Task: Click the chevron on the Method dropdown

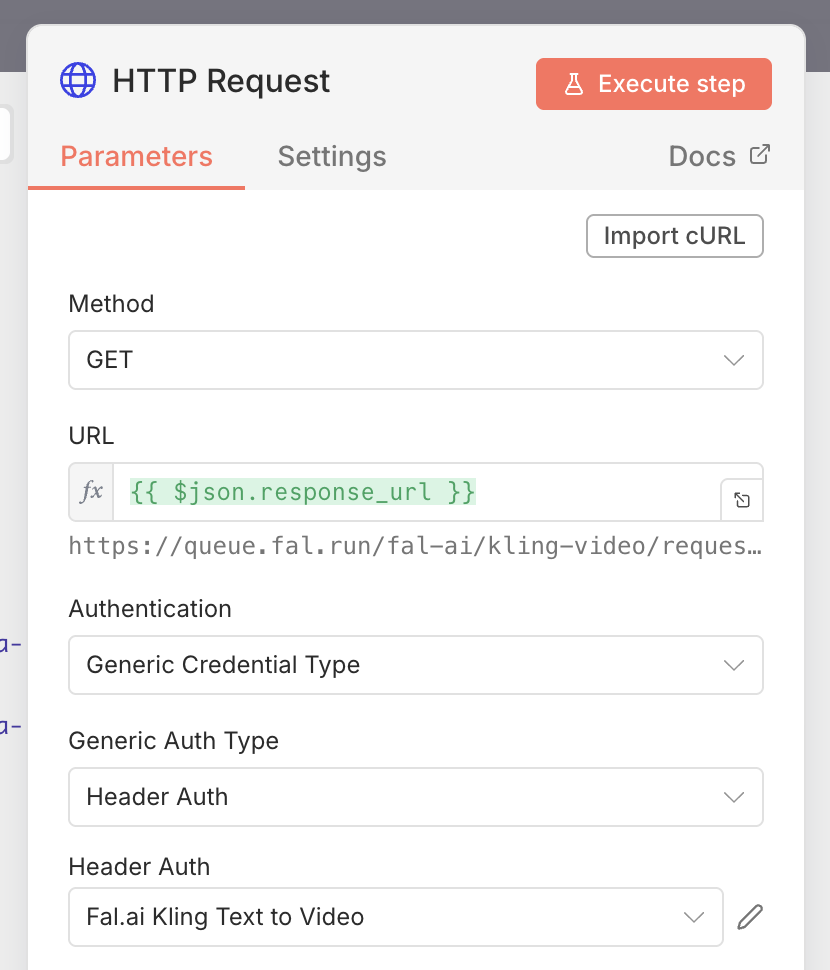Action: coord(735,360)
